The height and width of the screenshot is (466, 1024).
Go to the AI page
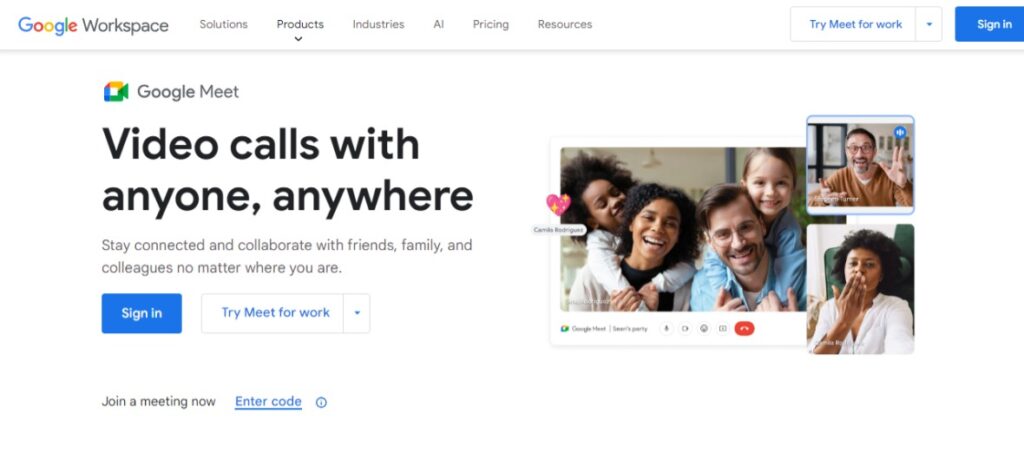coord(439,24)
